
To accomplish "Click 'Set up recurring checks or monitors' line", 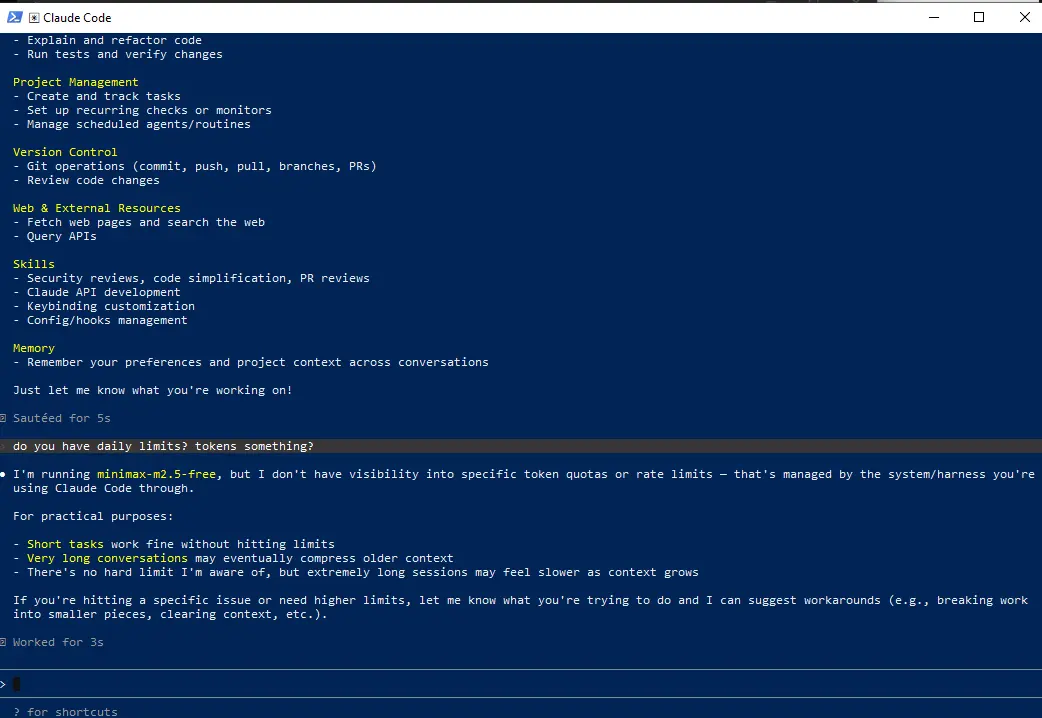I will [142, 110].
